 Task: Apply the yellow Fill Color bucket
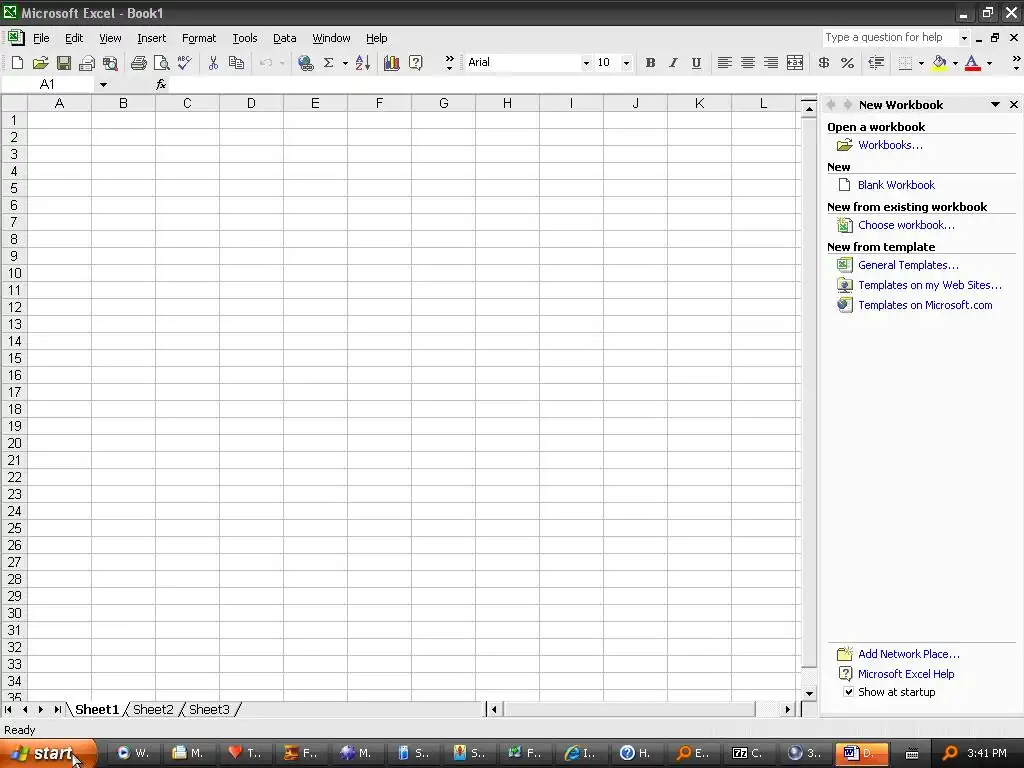click(x=939, y=63)
